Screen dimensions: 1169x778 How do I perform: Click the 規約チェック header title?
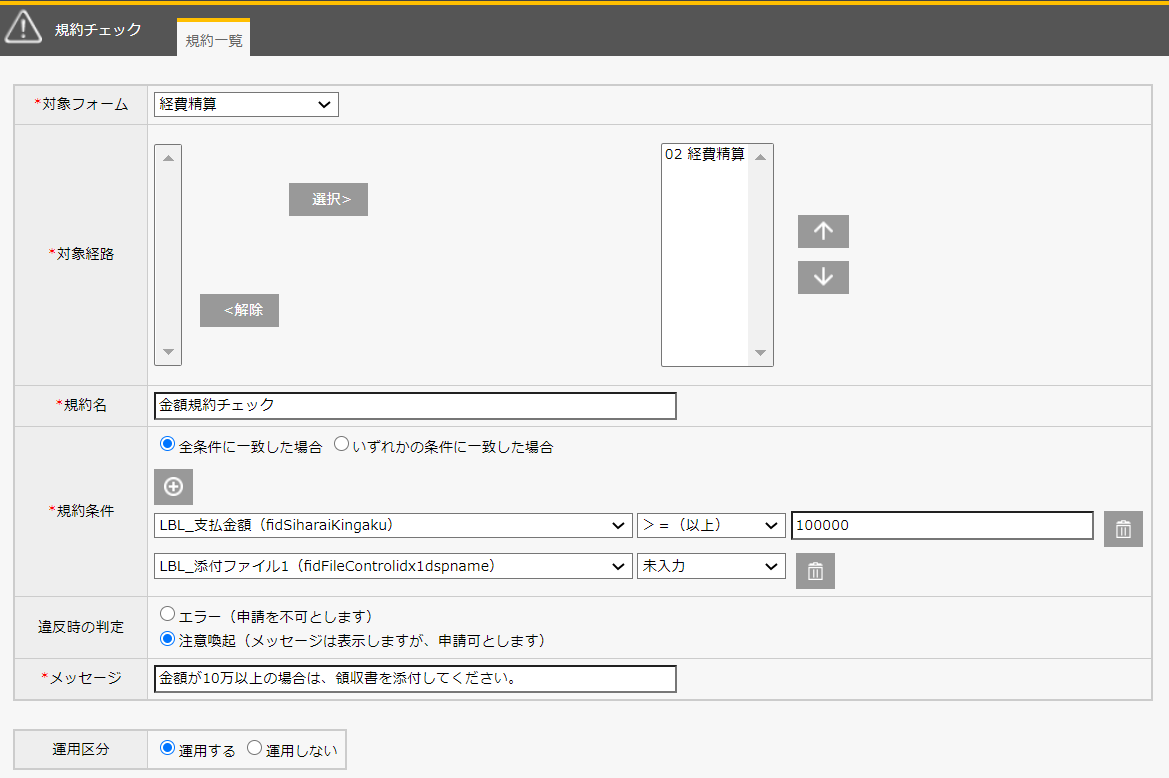[x=98, y=30]
